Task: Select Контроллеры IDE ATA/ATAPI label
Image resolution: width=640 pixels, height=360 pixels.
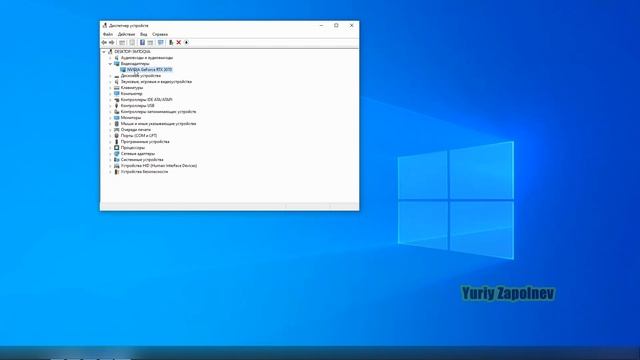Action: [147, 100]
